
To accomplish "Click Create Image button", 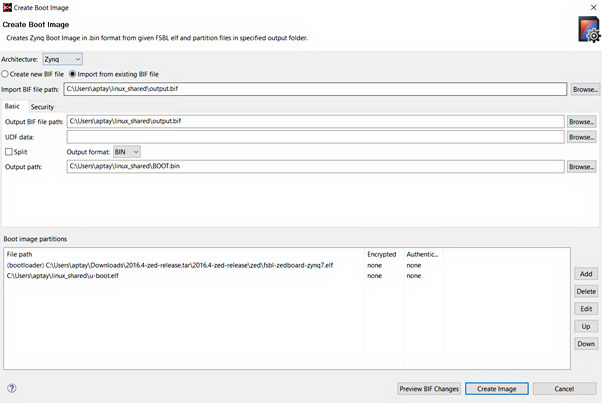I will (x=496, y=388).
